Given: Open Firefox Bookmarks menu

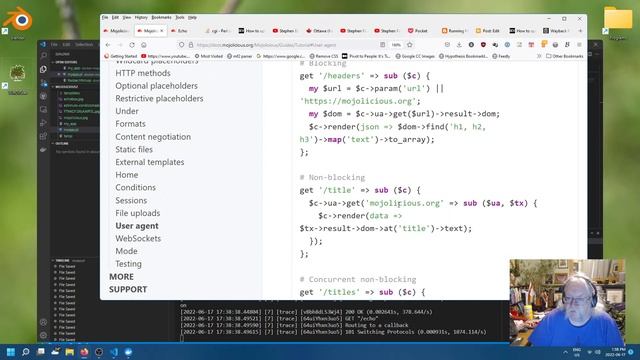Looking at the screenshot, I should (x=161, y=18).
